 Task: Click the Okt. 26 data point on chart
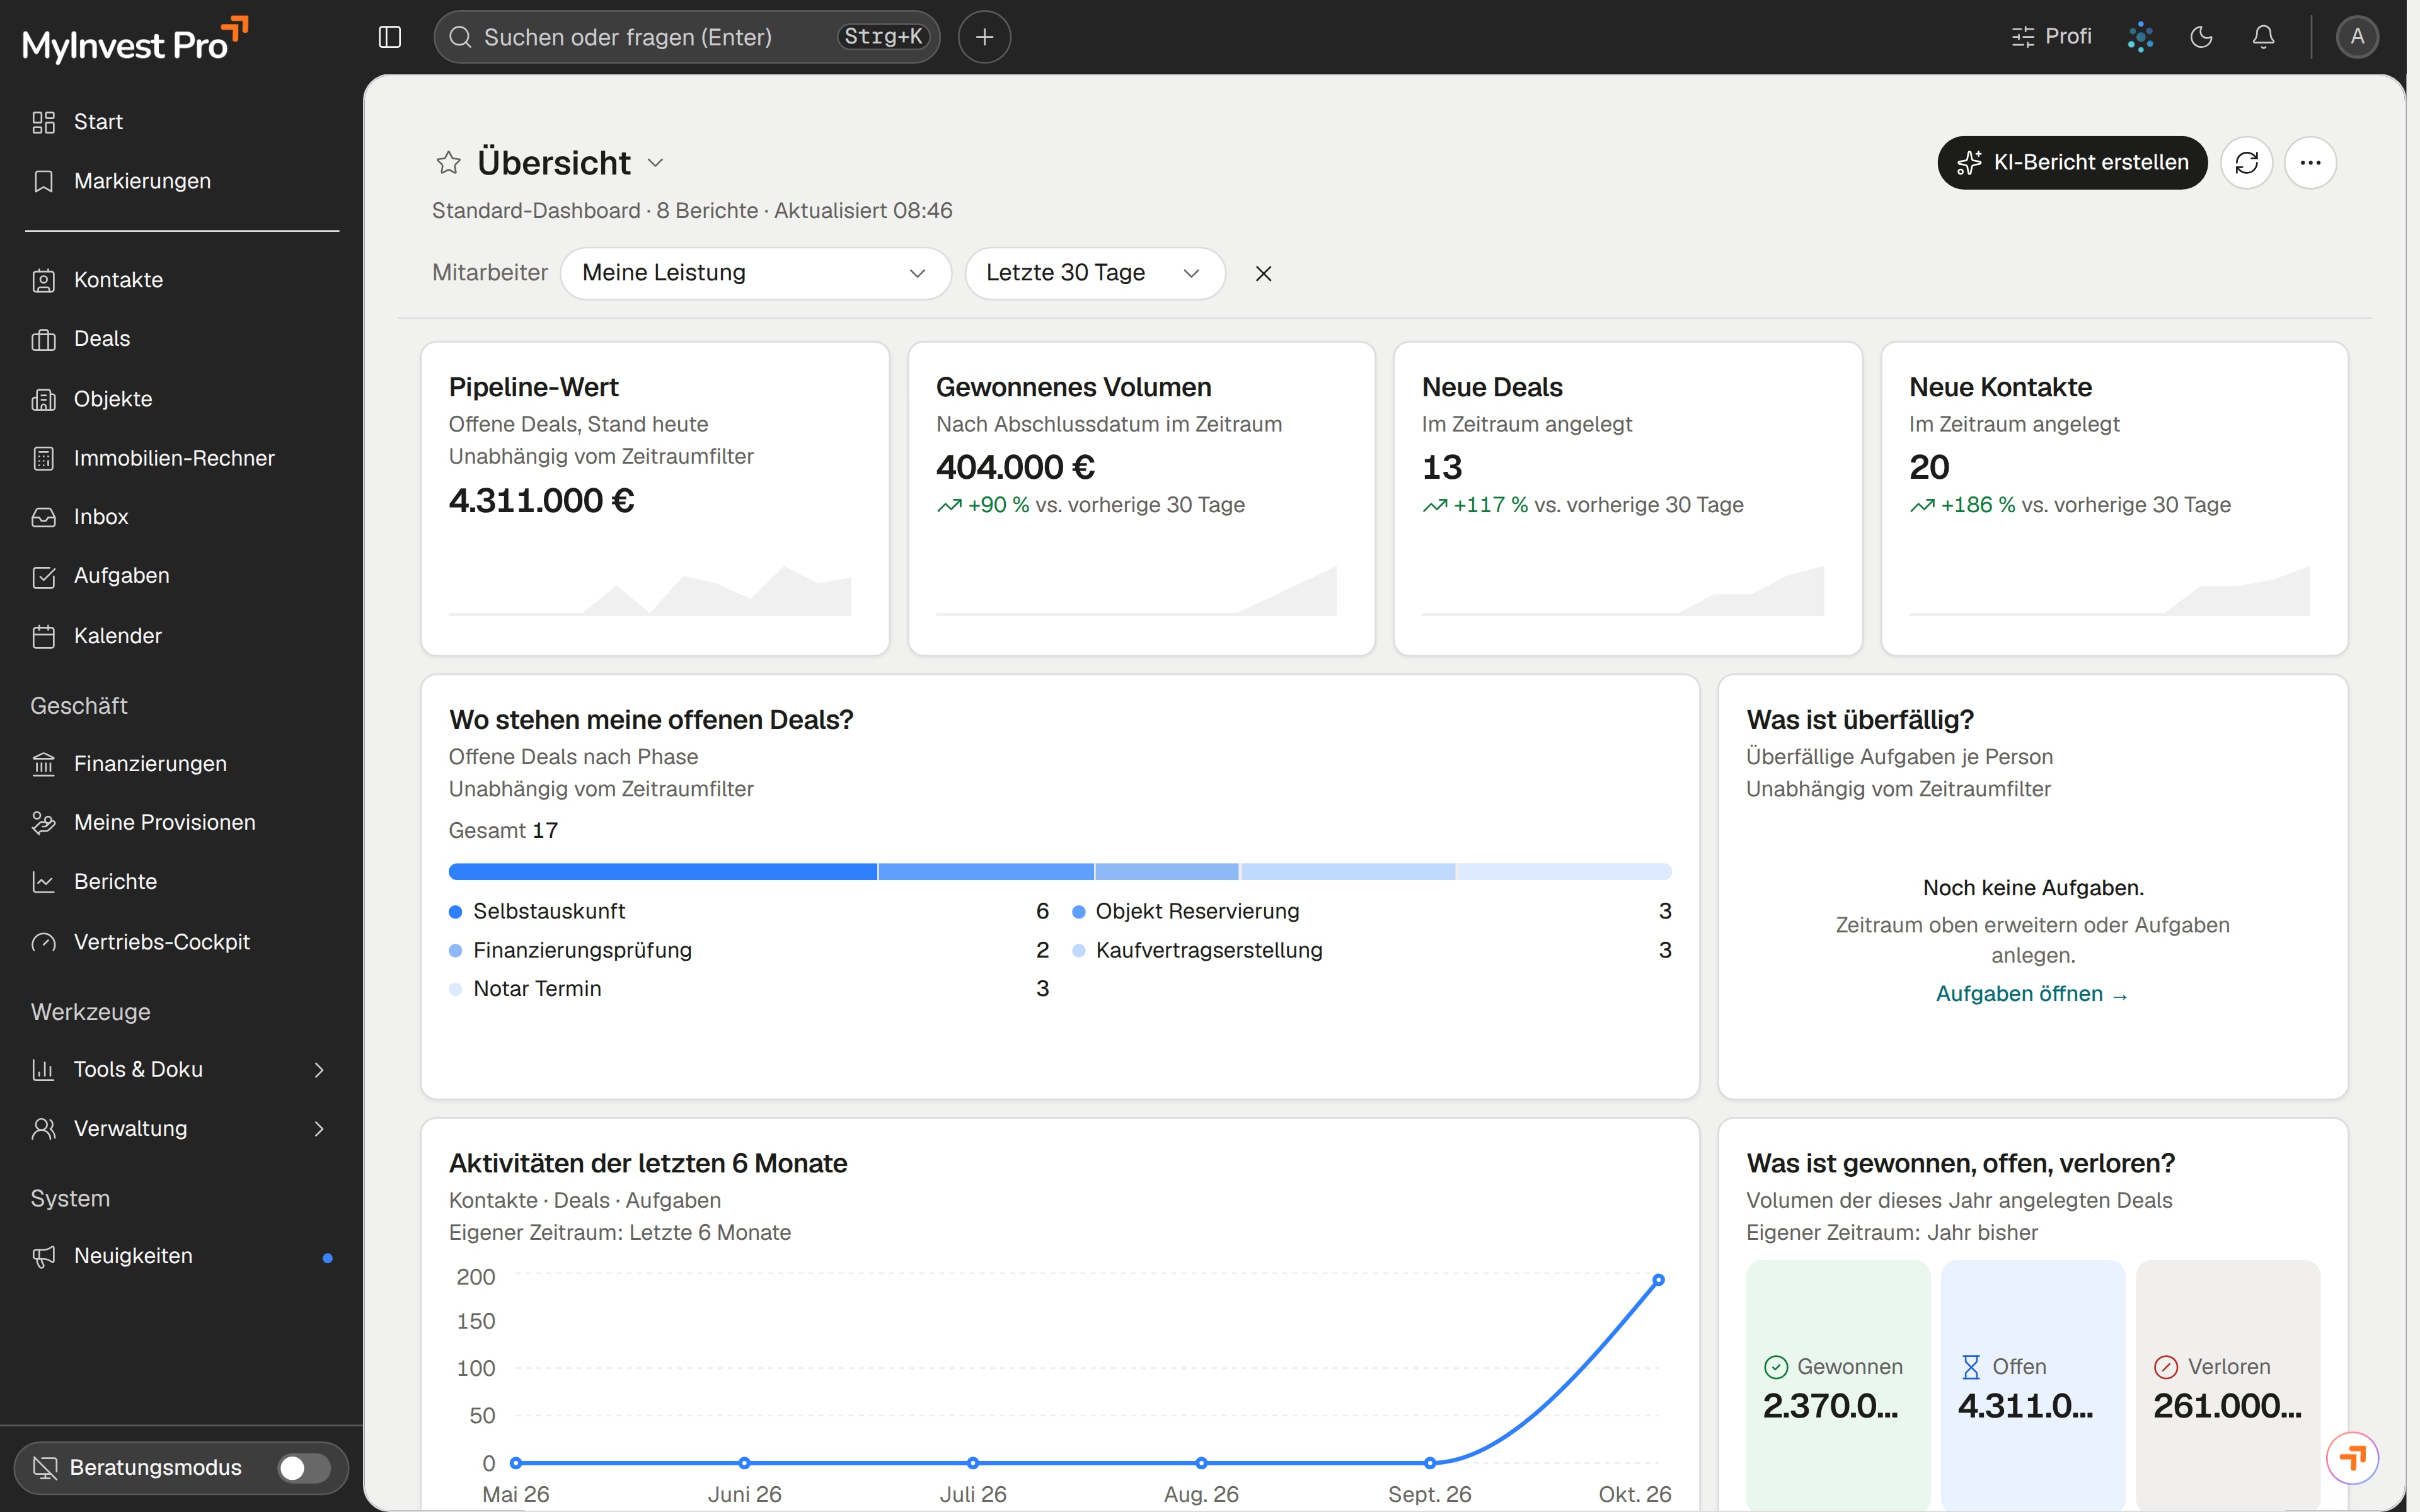(x=1658, y=1280)
